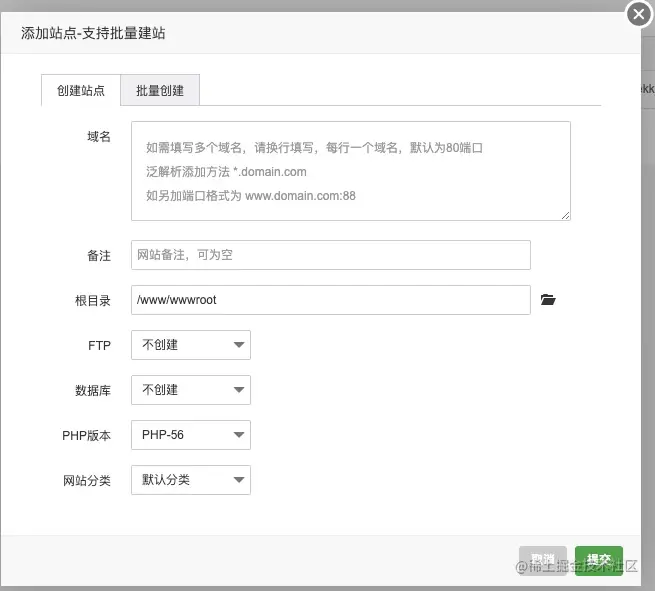
Task: Open the folder browser icon beside root directory
Action: pos(548,299)
